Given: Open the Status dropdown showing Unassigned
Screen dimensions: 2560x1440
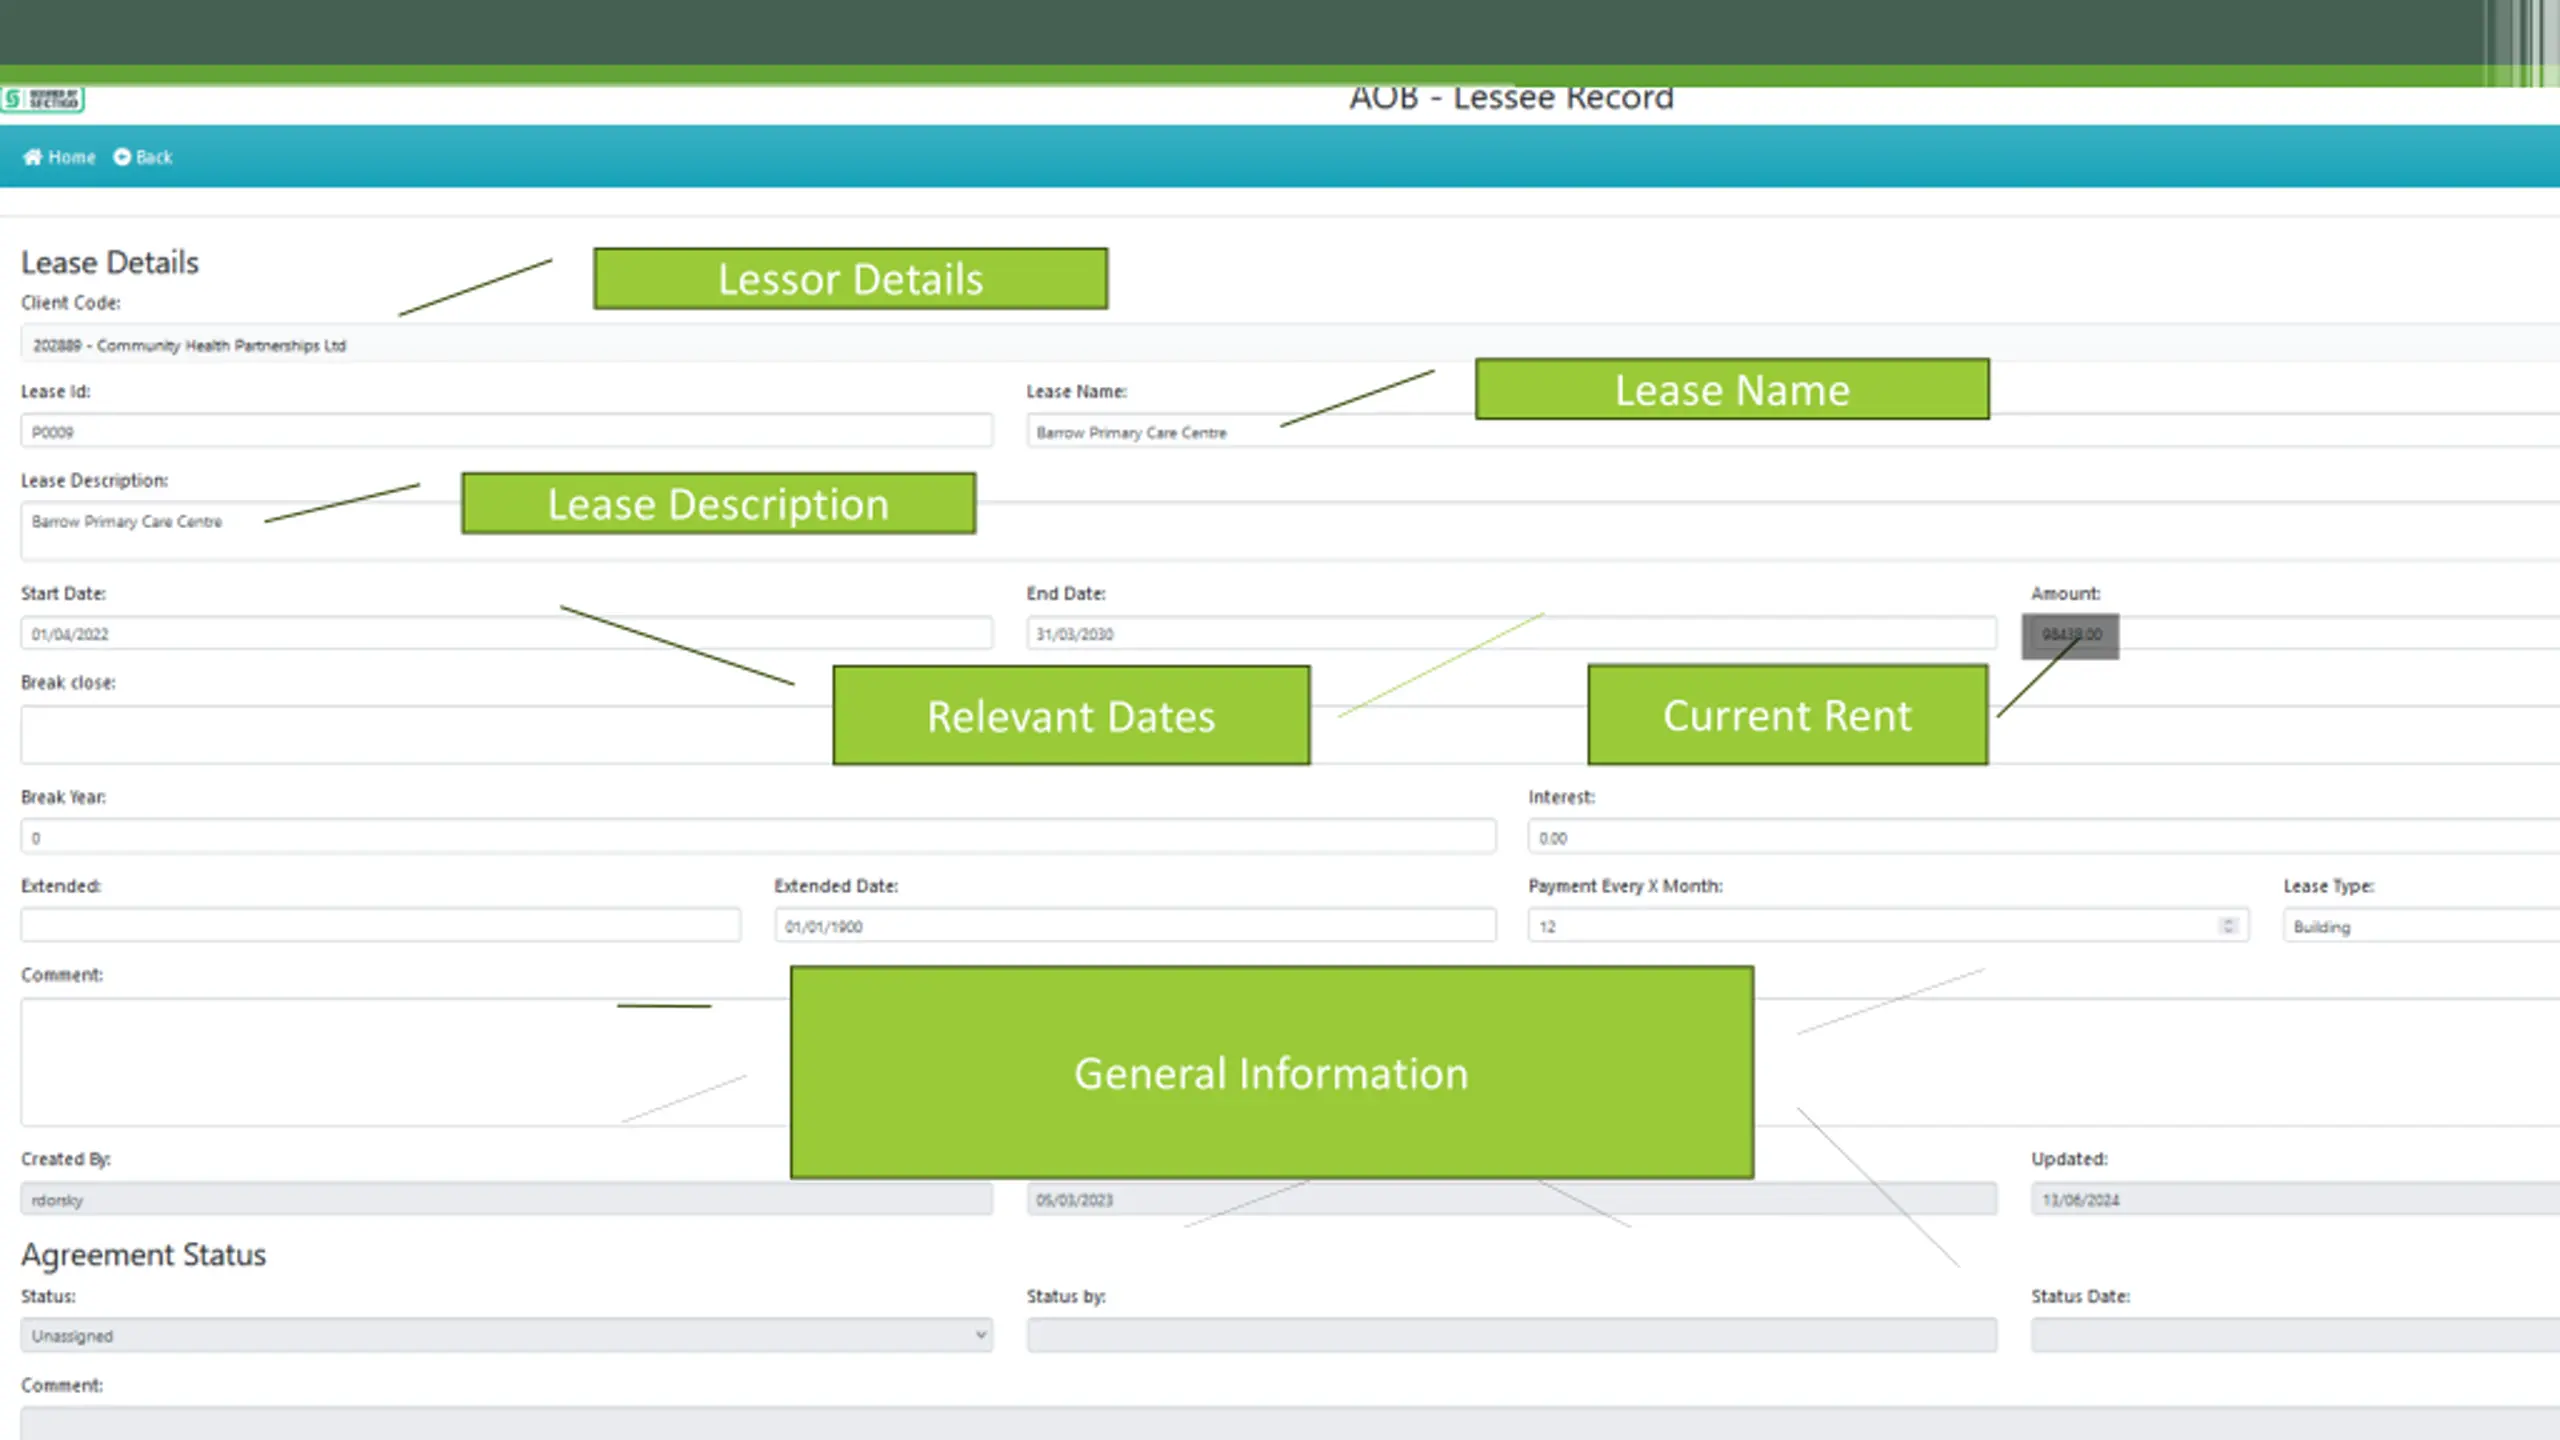Looking at the screenshot, I should 507,1335.
